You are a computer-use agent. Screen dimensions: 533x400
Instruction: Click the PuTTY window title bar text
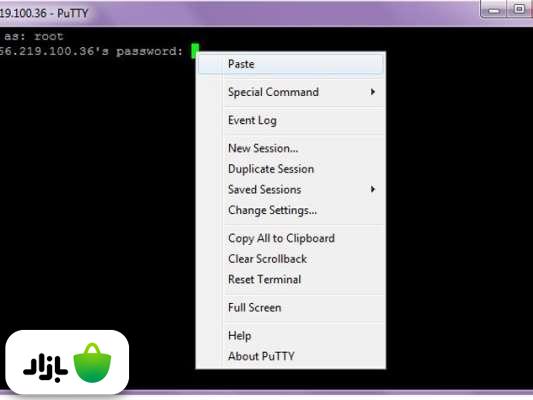pyautogui.click(x=44, y=13)
